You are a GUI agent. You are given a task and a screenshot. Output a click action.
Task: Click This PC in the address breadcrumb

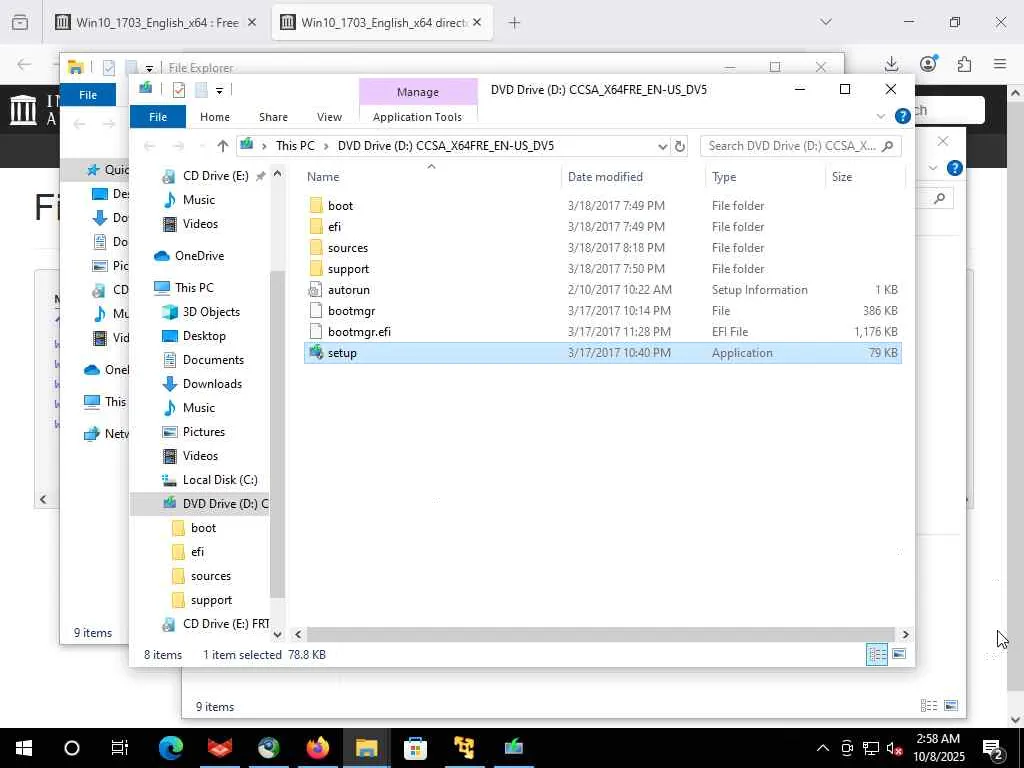295,146
